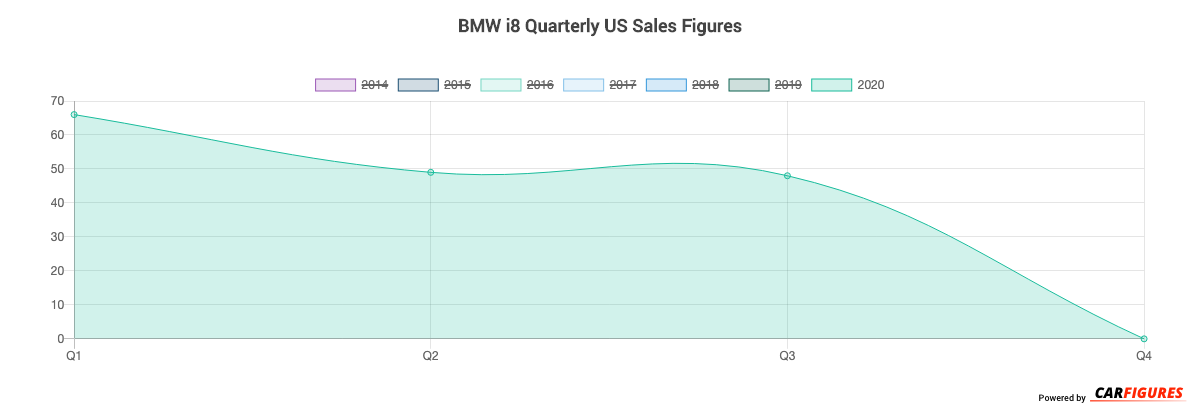Enable the 2019 series text label
This screenshot has height=414, width=1200.
click(x=788, y=85)
